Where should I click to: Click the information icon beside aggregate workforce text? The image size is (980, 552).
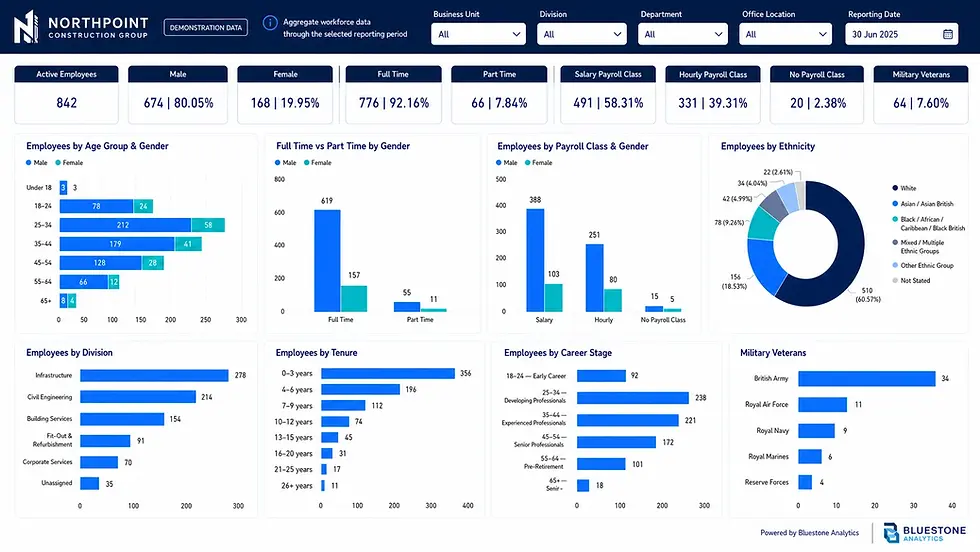pos(270,23)
